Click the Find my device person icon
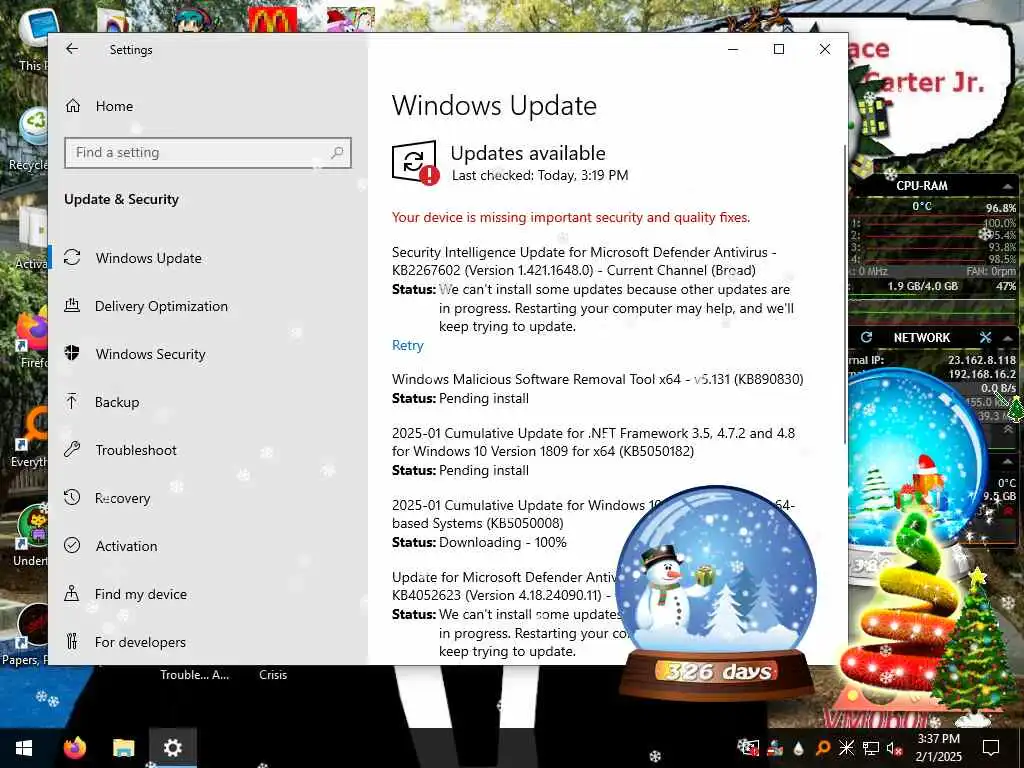The image size is (1024, 768). (72, 594)
